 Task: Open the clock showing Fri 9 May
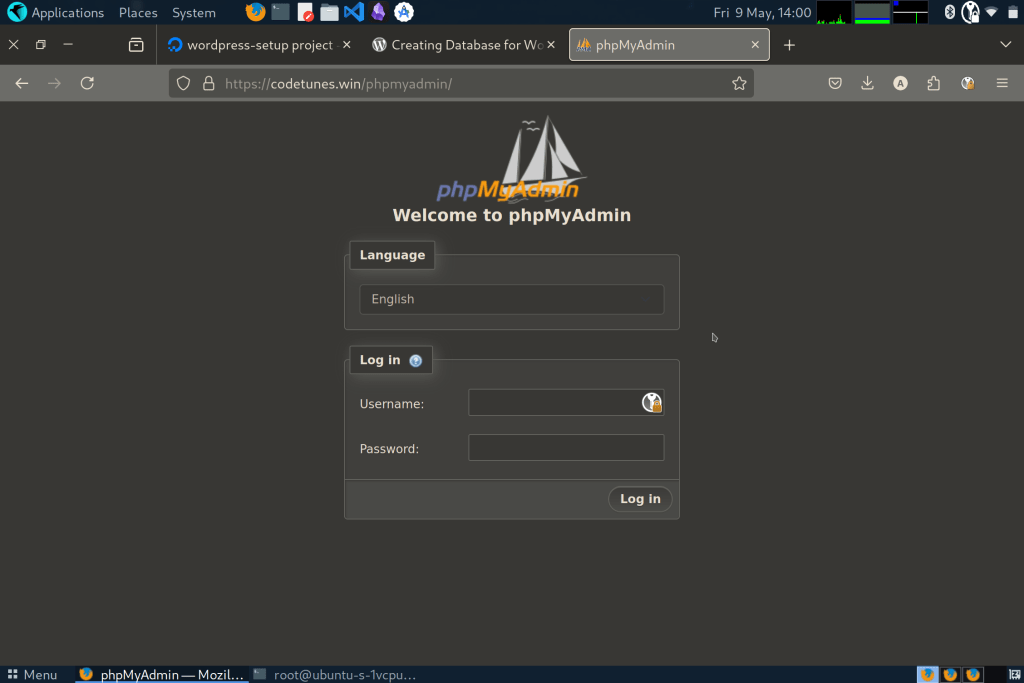[761, 12]
